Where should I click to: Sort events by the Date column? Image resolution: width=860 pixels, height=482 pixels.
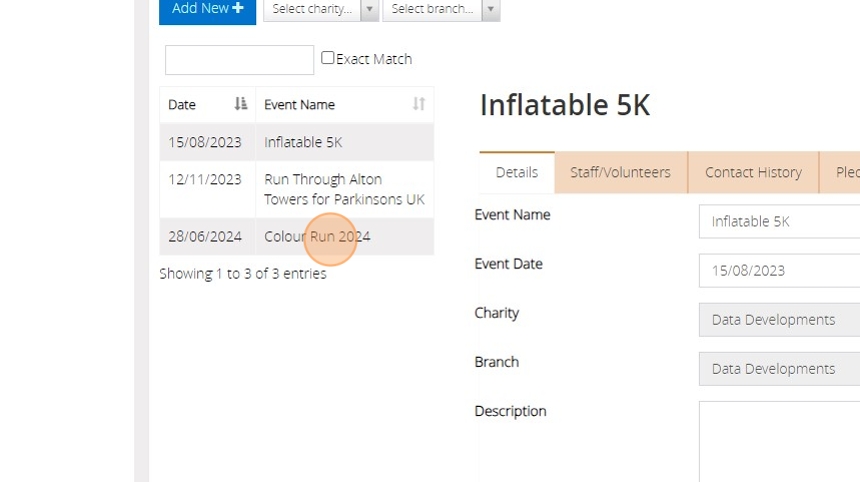(207, 104)
